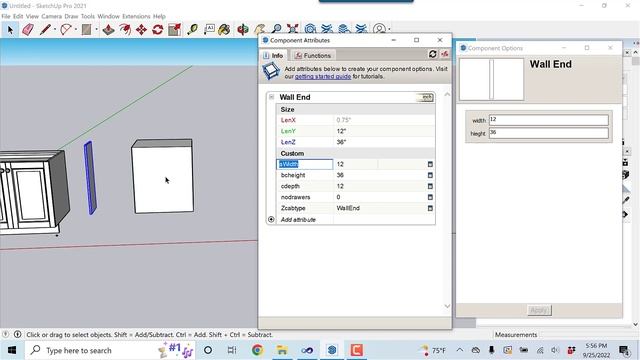Open details icon for bcheight row
The width and height of the screenshot is (640, 360).
(430, 175)
